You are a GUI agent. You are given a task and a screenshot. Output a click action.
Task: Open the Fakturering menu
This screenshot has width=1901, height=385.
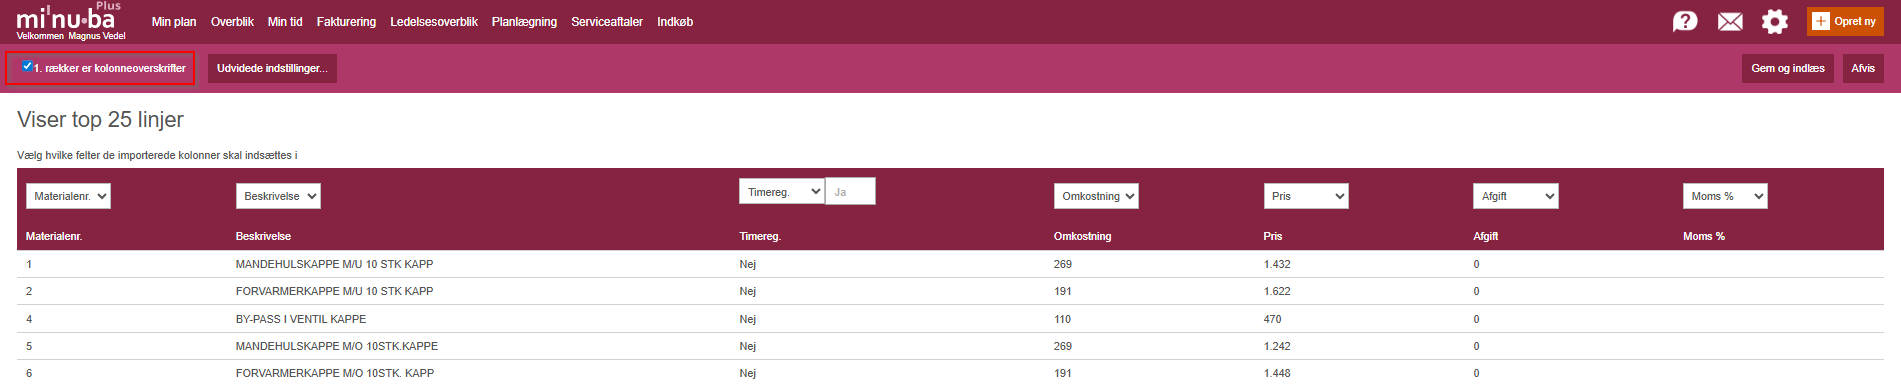click(x=346, y=22)
